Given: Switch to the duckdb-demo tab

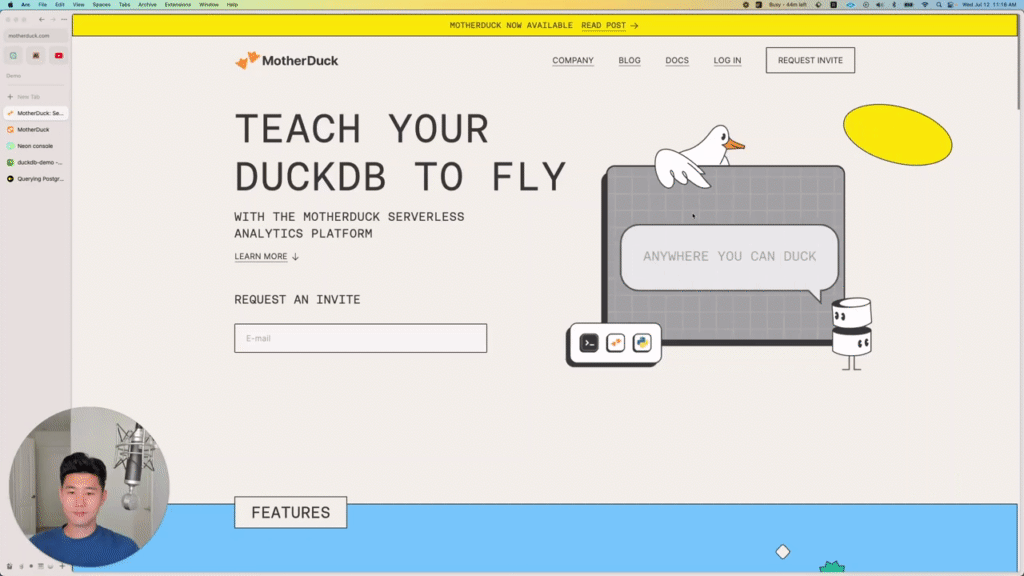Looking at the screenshot, I should [x=36, y=162].
